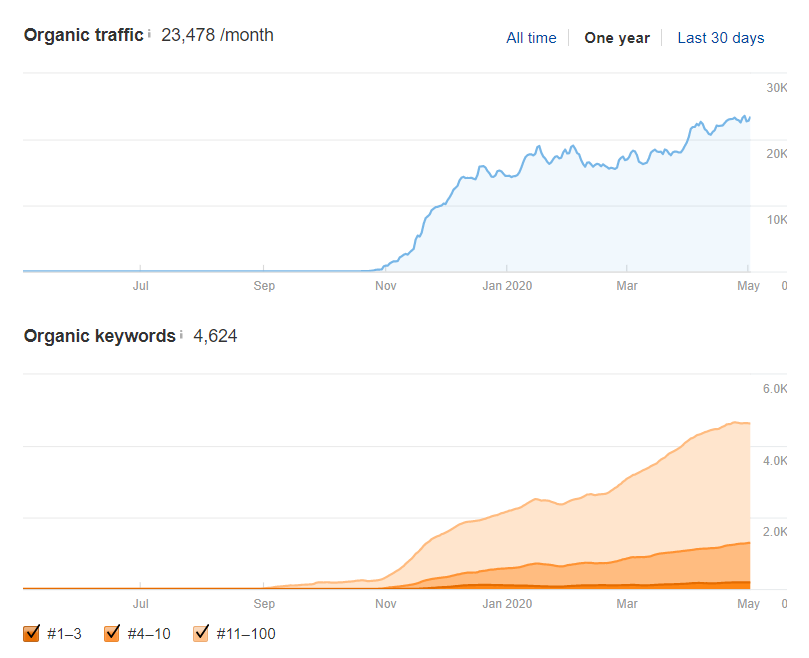Select Mar marker on keywords chart axis
Image resolution: width=809 pixels, height=658 pixels.
click(x=626, y=603)
